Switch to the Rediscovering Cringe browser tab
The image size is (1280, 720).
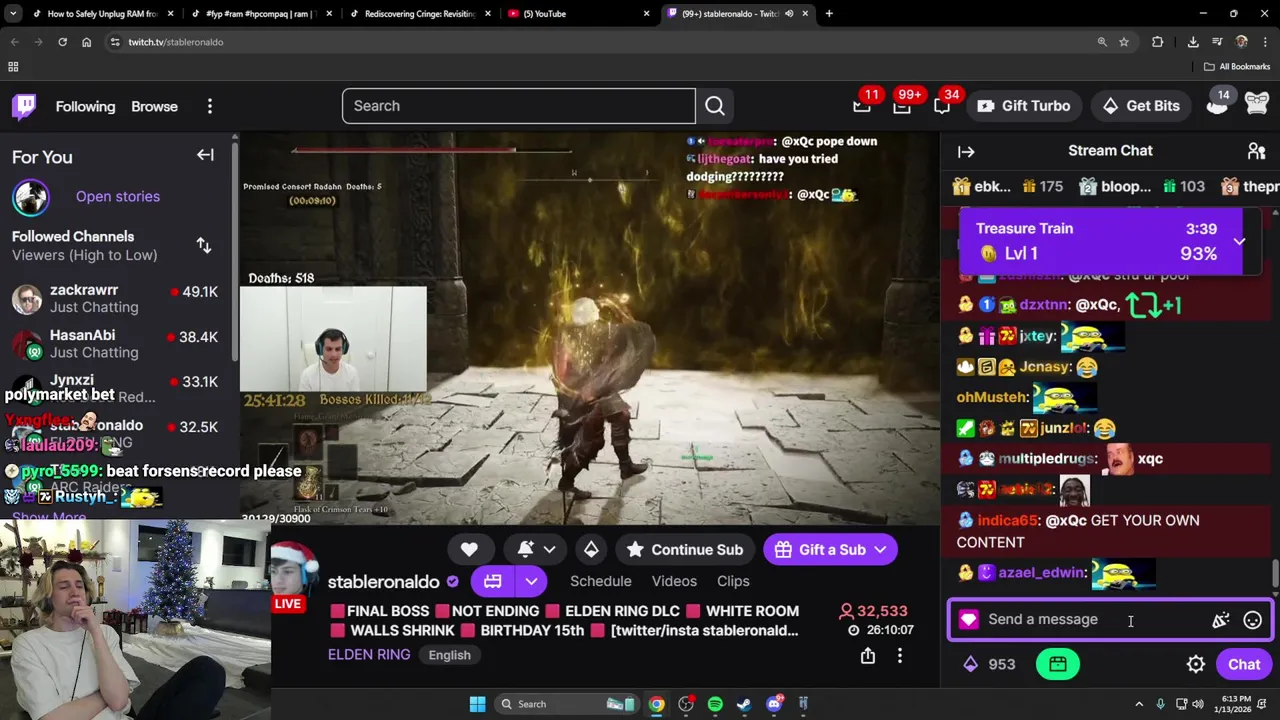click(x=420, y=14)
